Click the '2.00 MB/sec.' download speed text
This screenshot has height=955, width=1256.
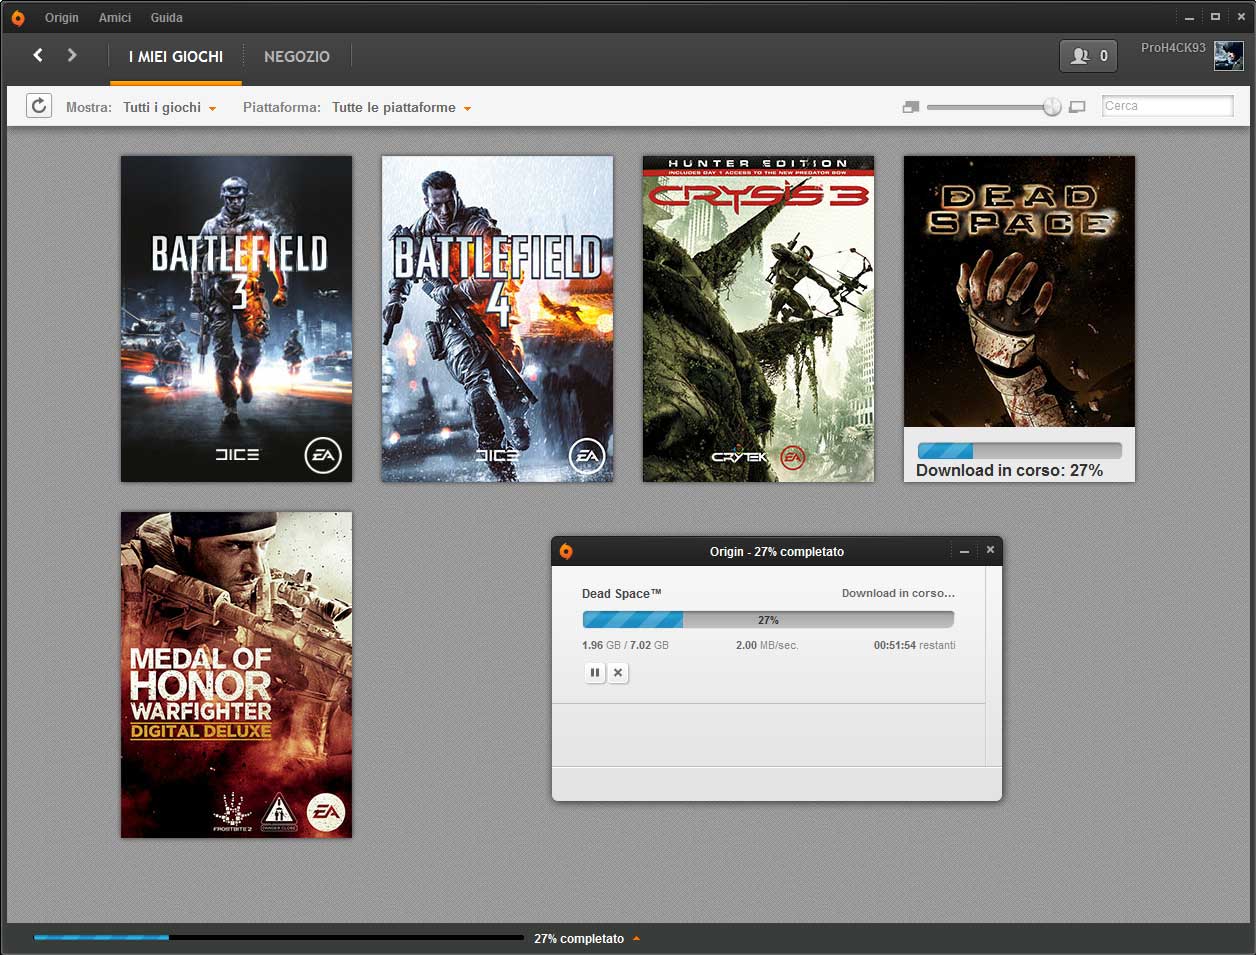(767, 645)
